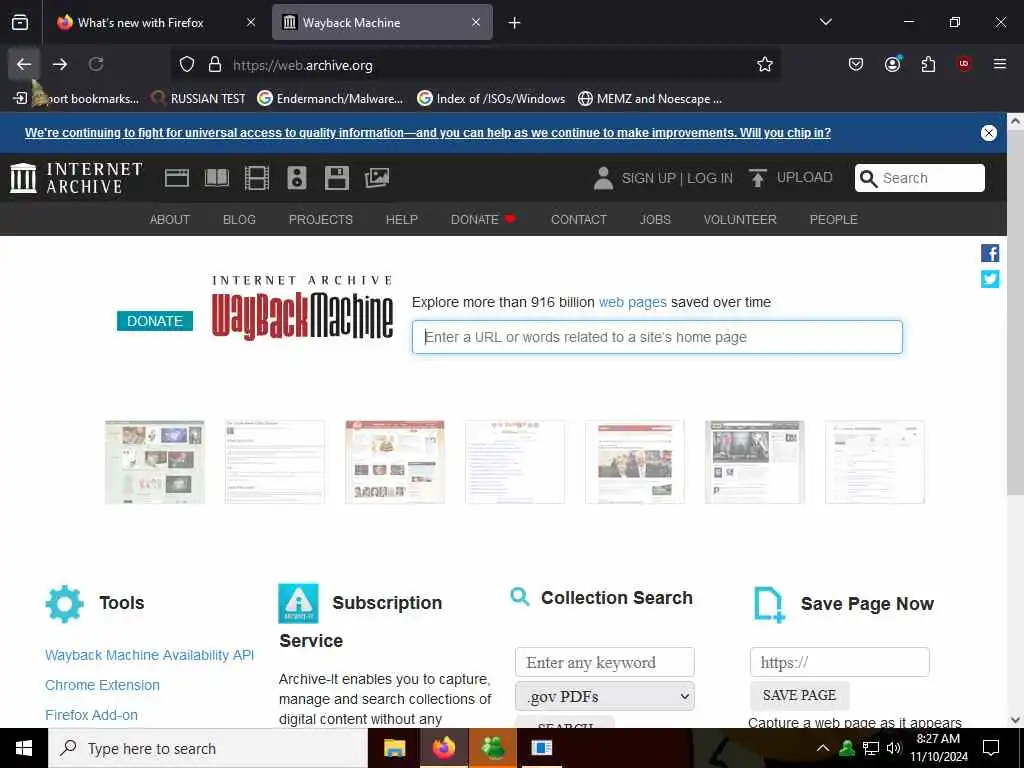Open File Explorer from the taskbar

394,748
